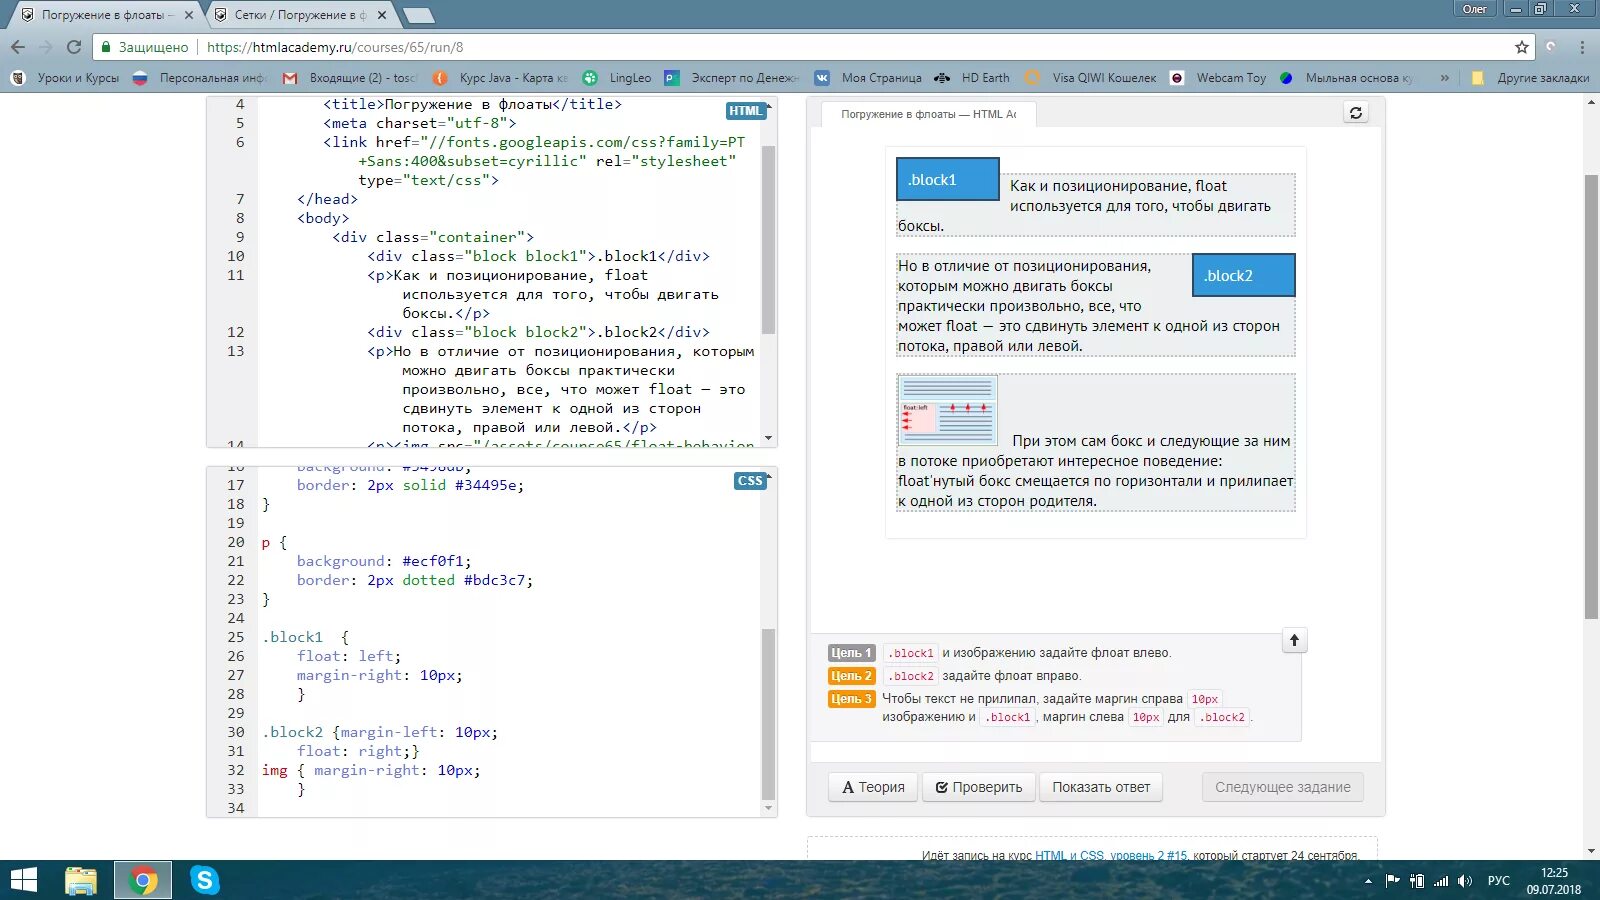
Task: Go back with the browser back arrow
Action: (18, 47)
